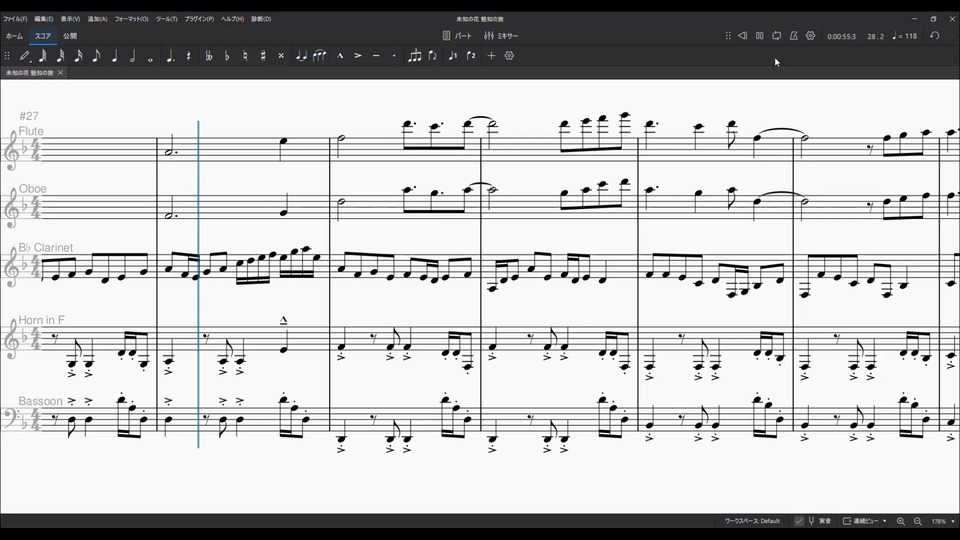
Task: Open the 連続ビュー view mode dropdown
Action: [x=864, y=521]
